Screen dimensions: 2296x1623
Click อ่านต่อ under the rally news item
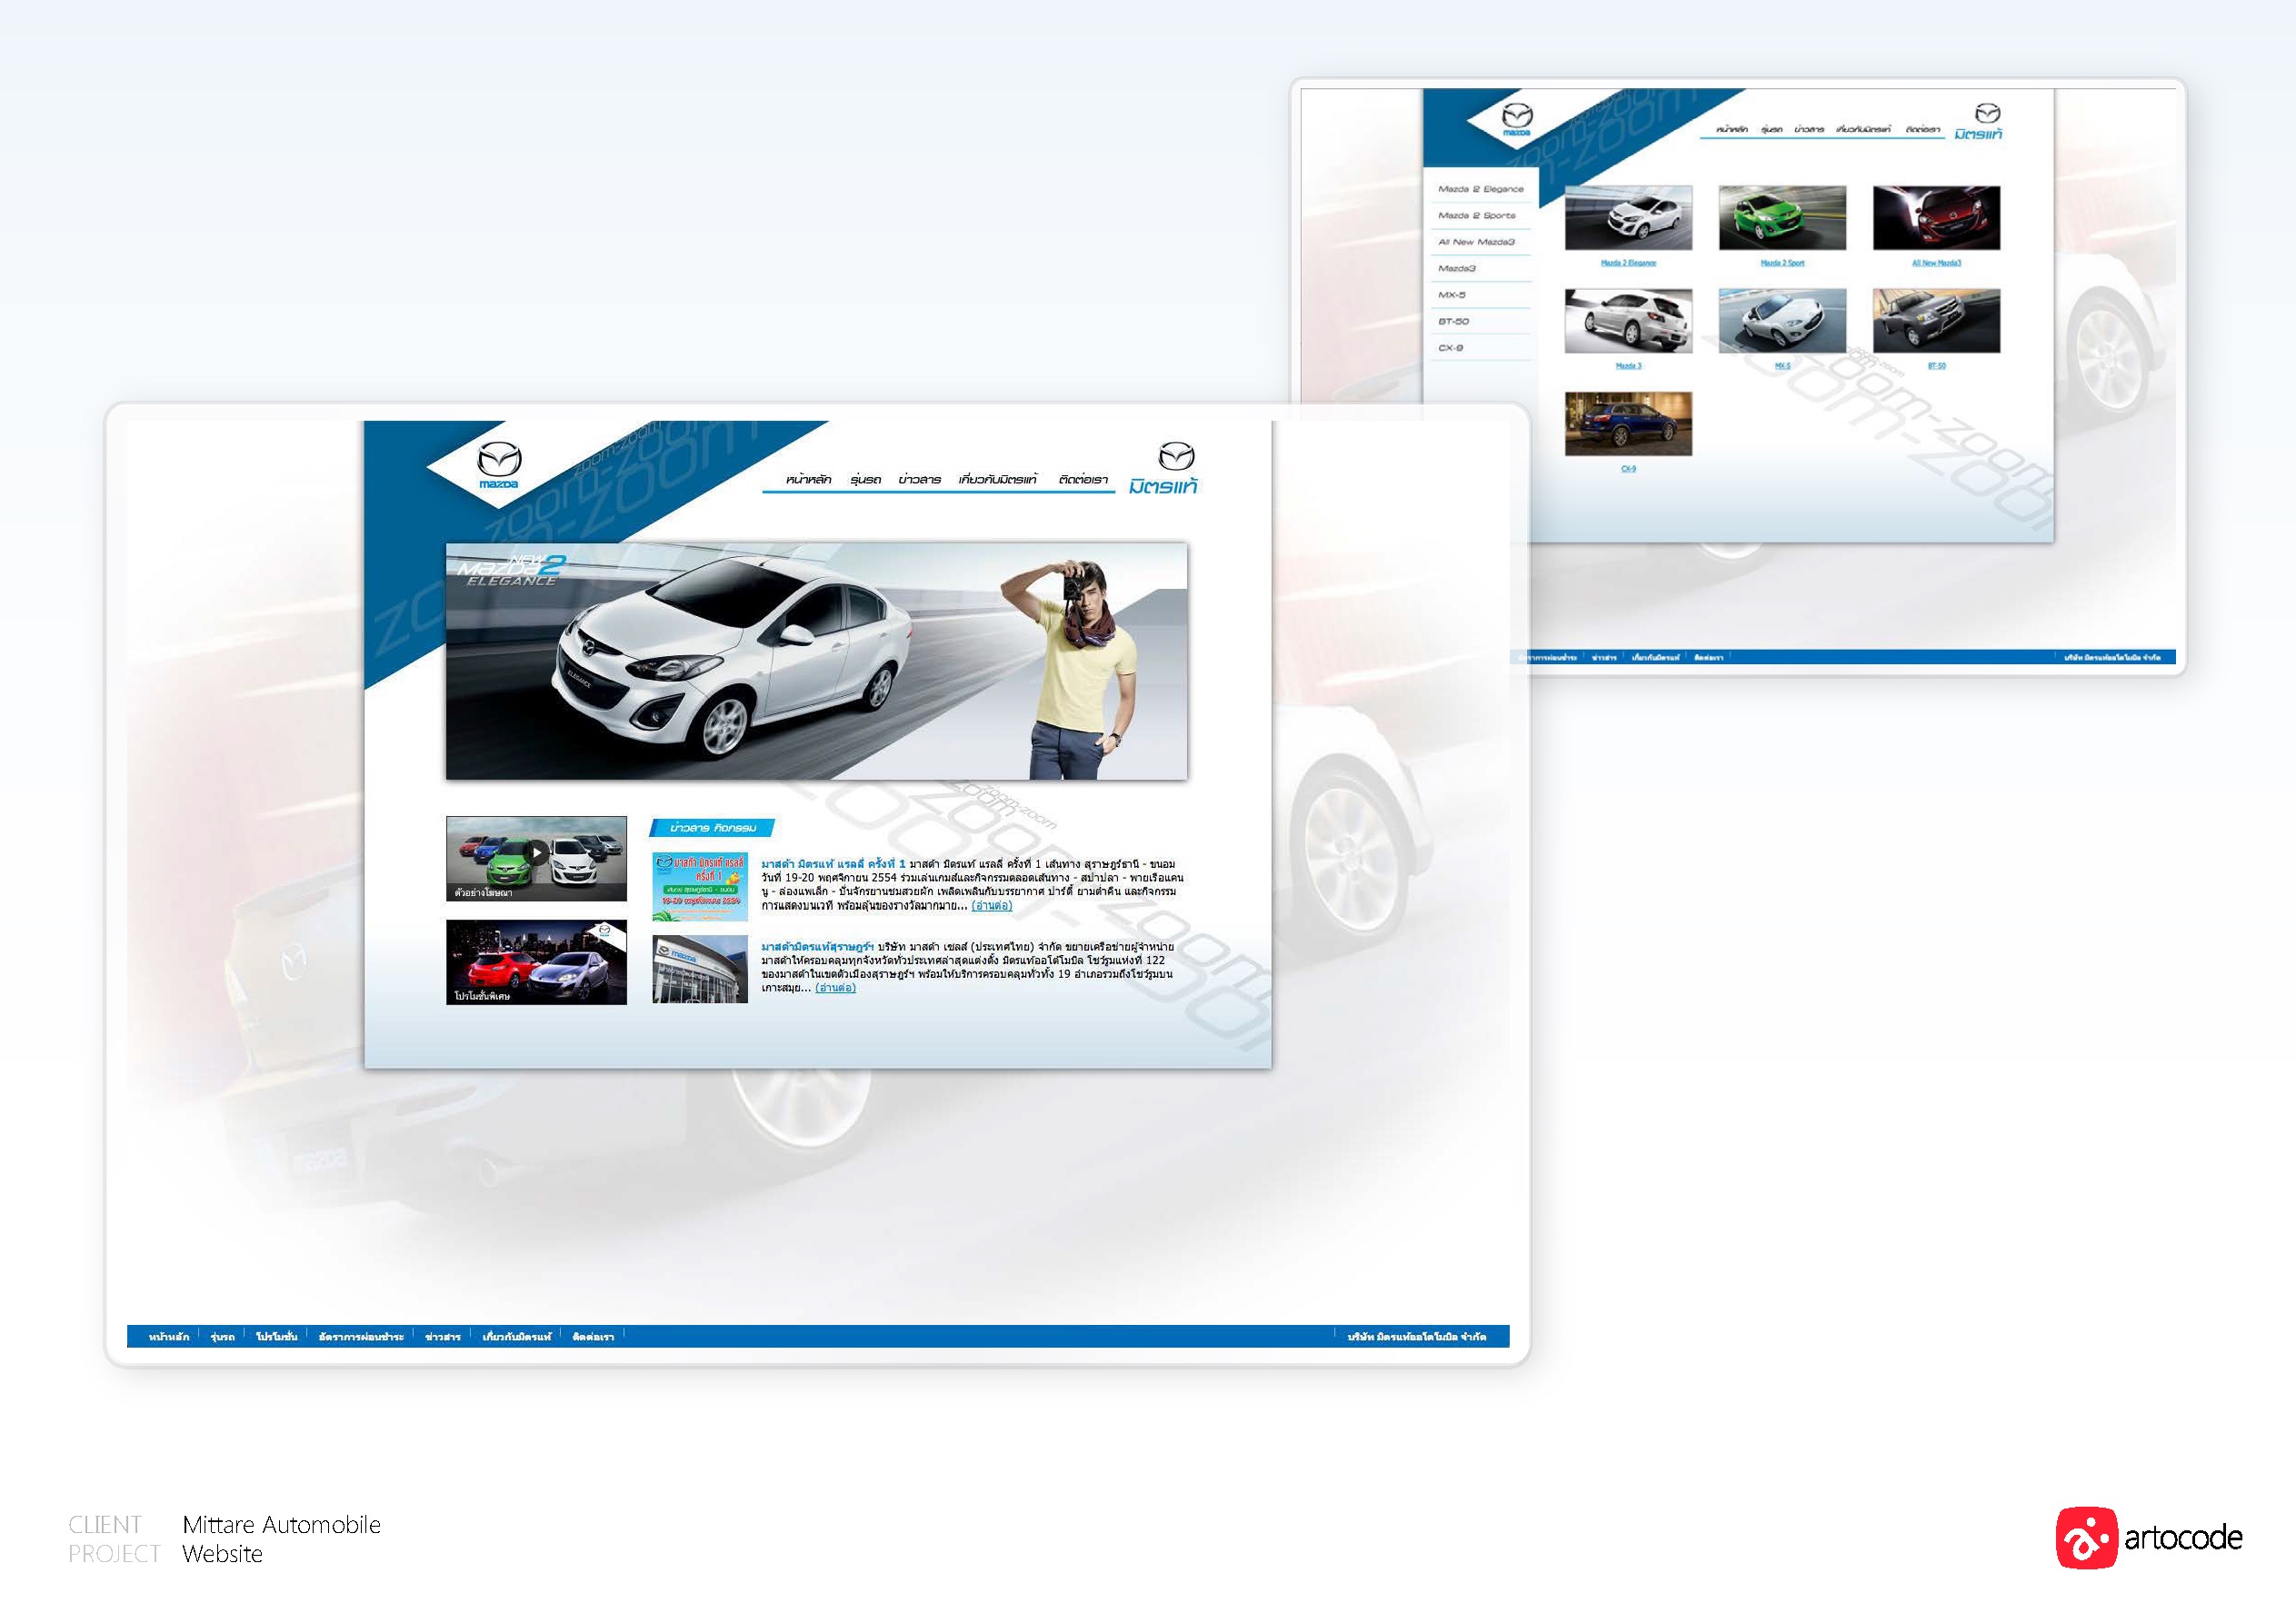tap(991, 906)
